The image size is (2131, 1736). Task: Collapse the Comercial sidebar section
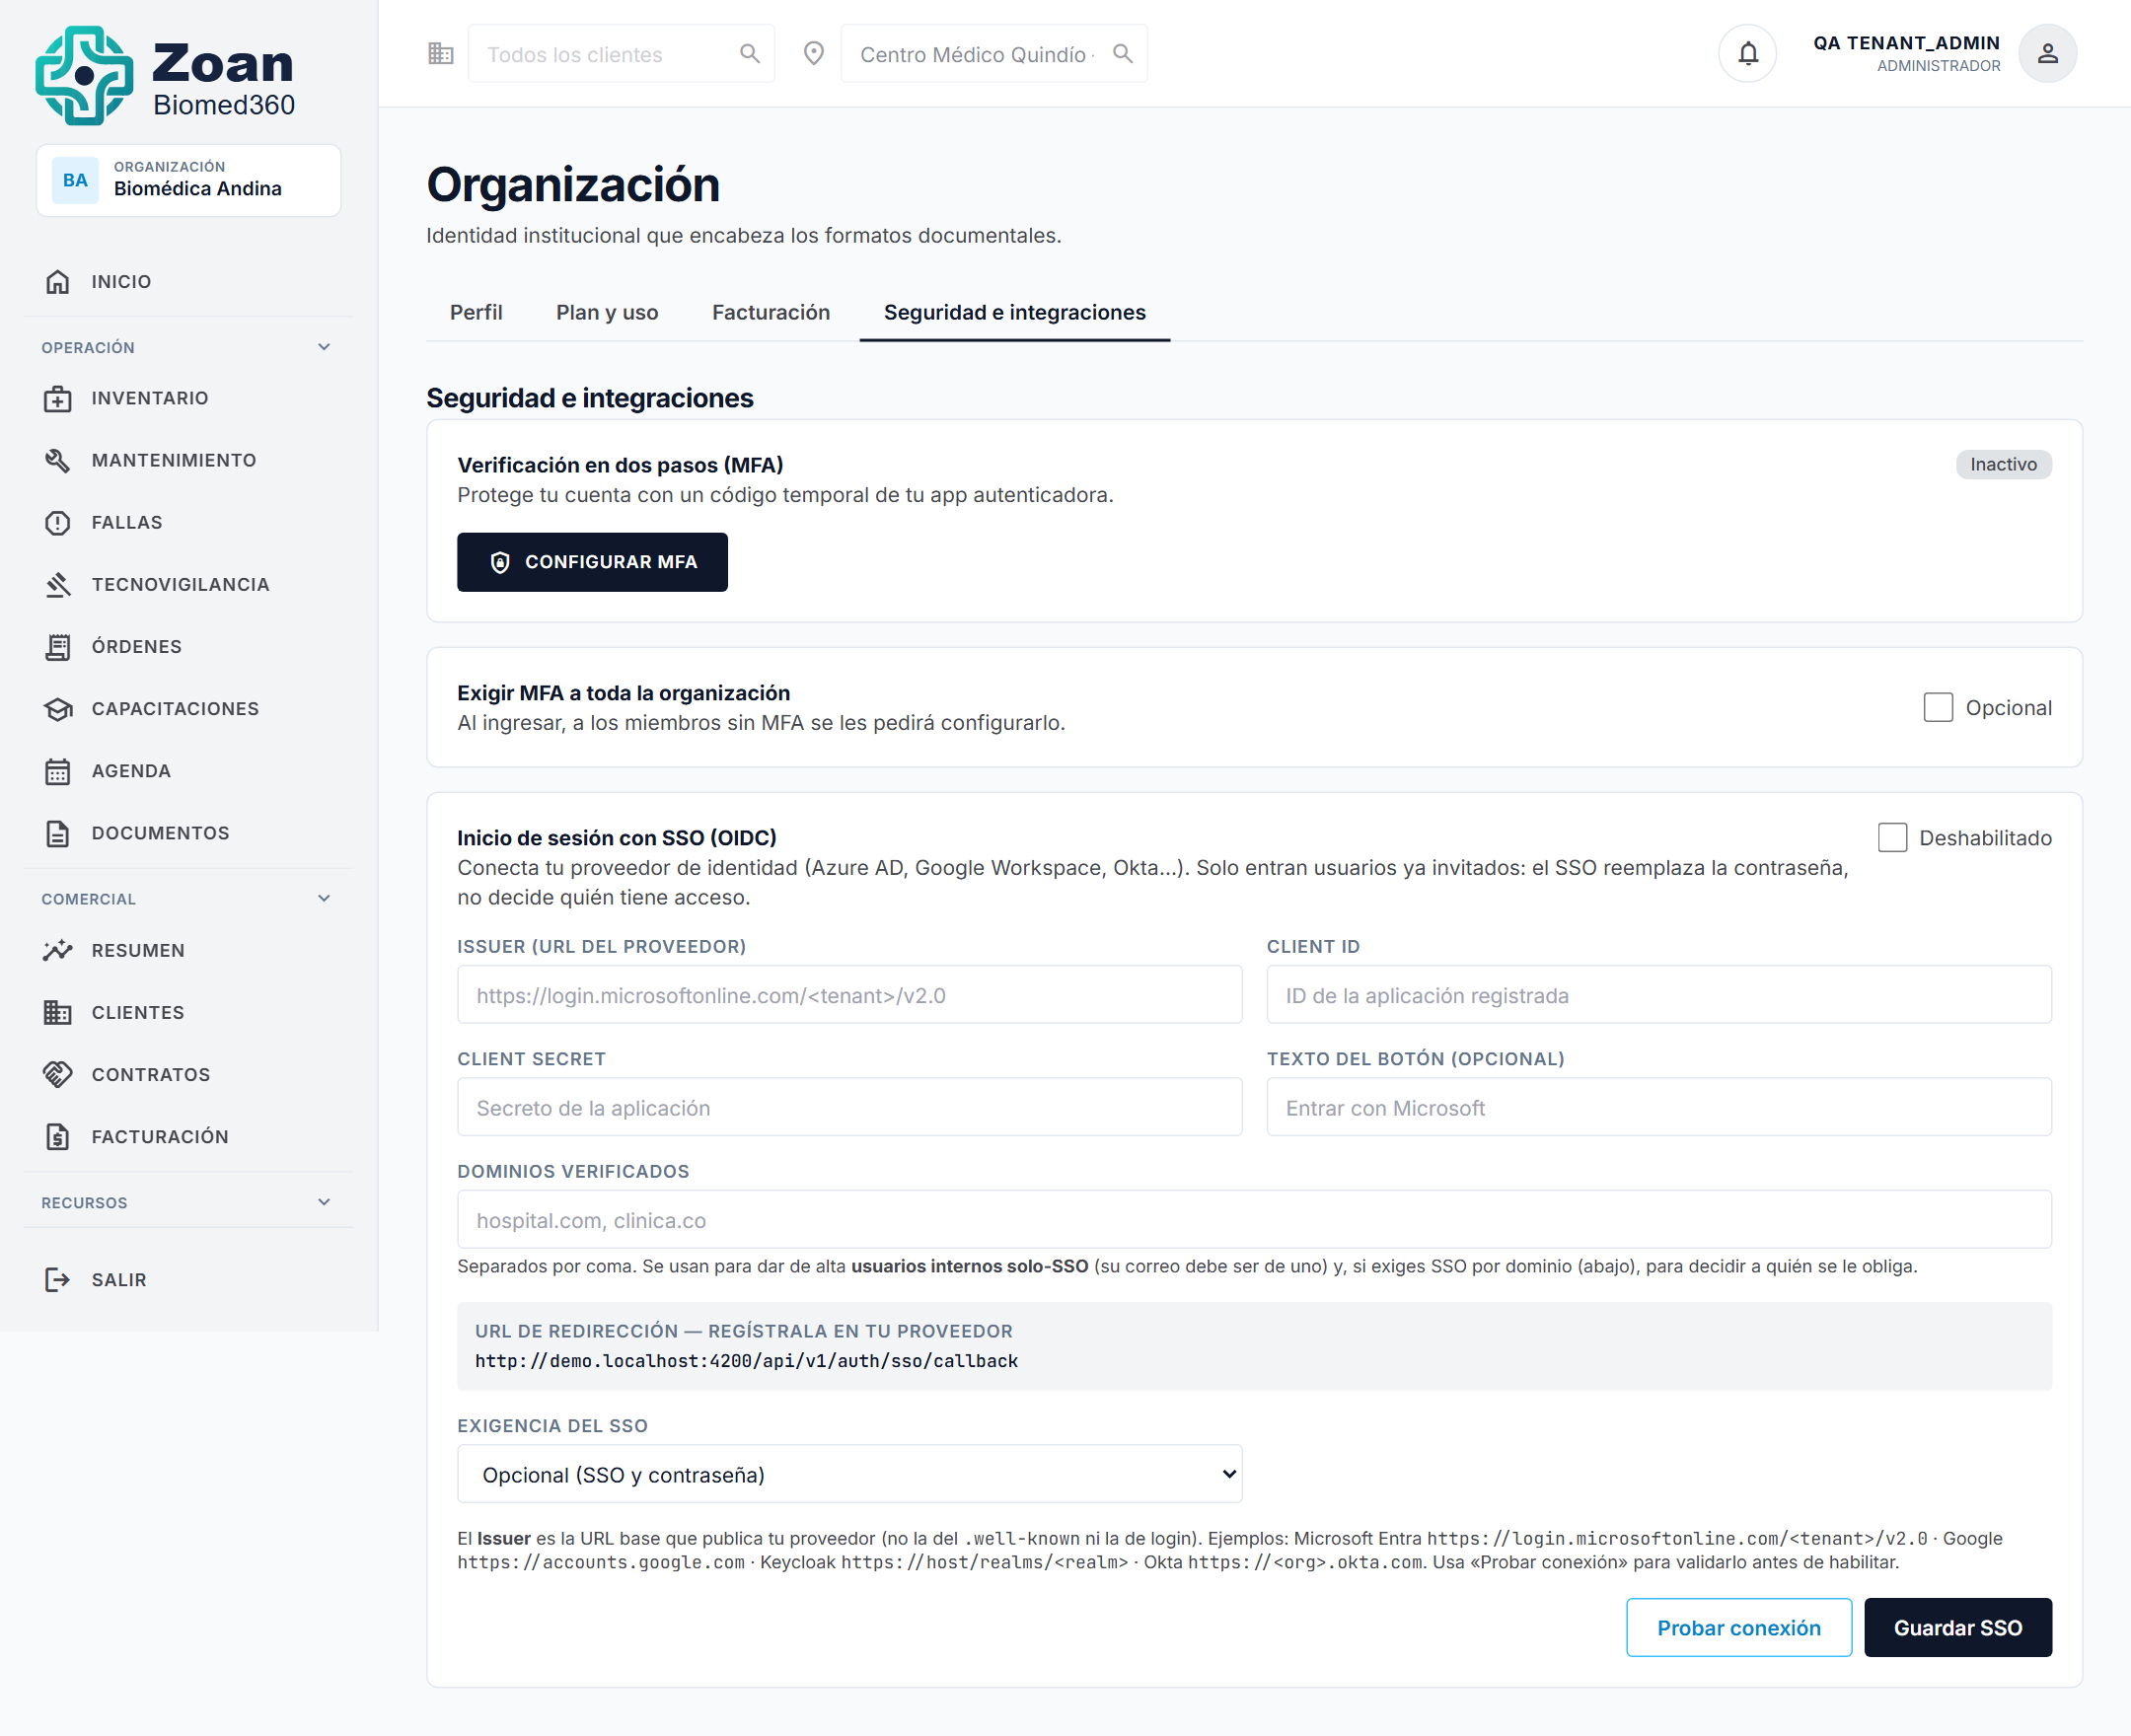tap(324, 898)
